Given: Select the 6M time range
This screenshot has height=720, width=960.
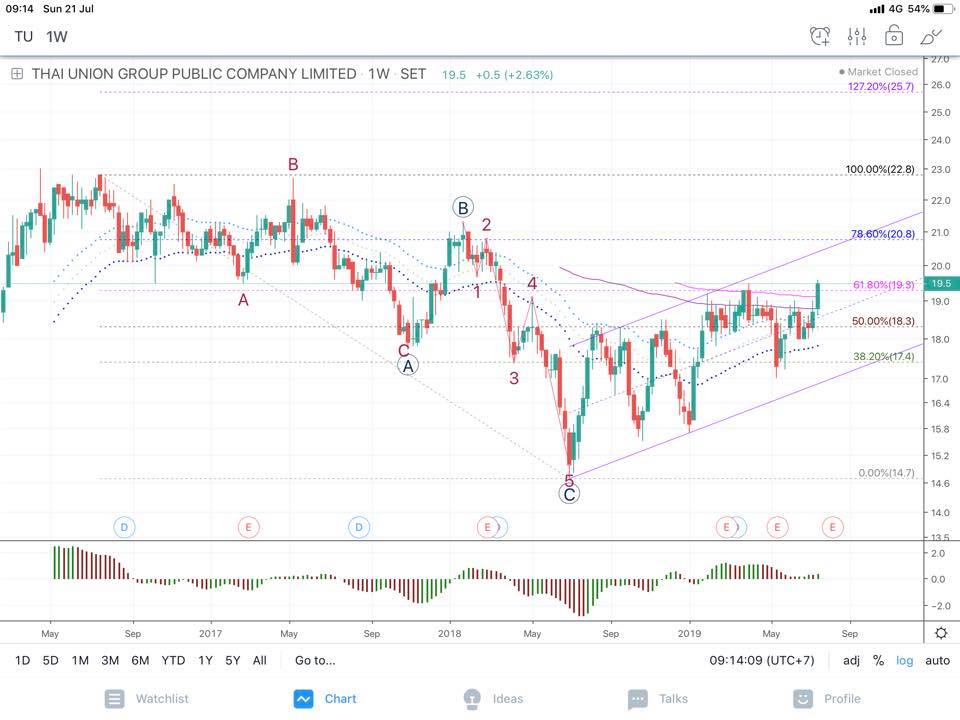Looking at the screenshot, I should click(x=140, y=660).
